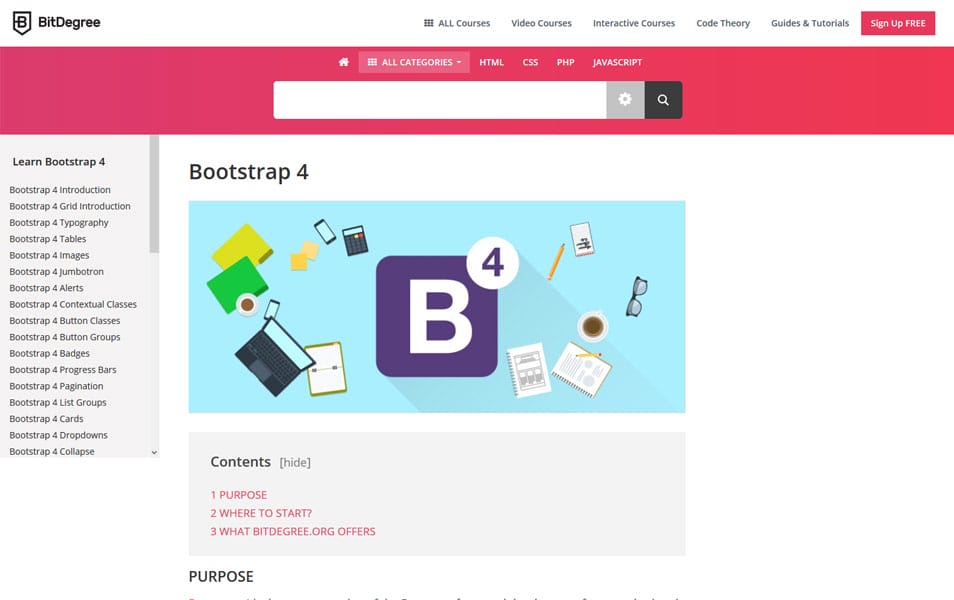
Task: Open Bootstrap 4 Tables tutorial
Action: (47, 239)
